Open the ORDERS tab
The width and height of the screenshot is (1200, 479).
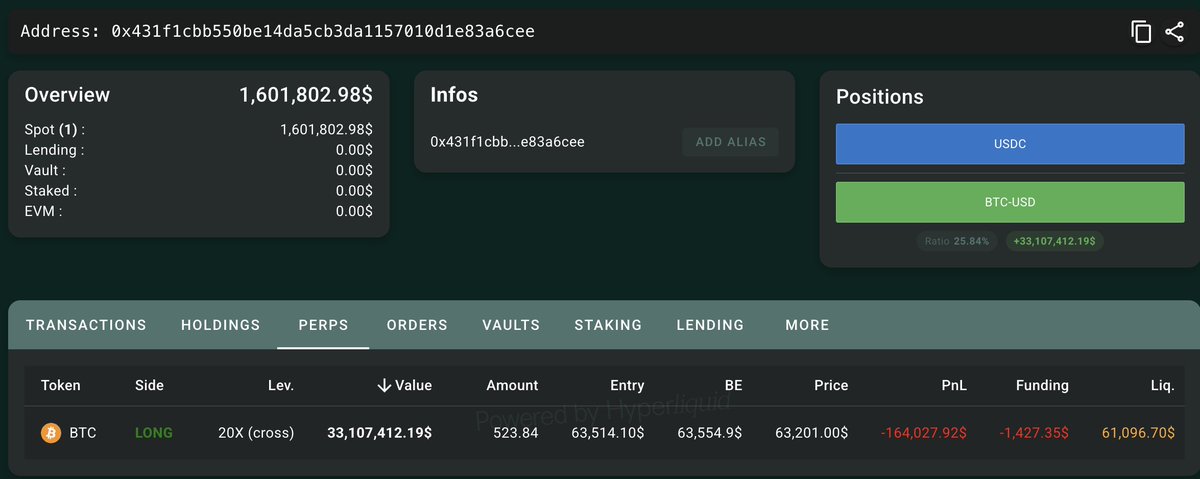click(417, 325)
